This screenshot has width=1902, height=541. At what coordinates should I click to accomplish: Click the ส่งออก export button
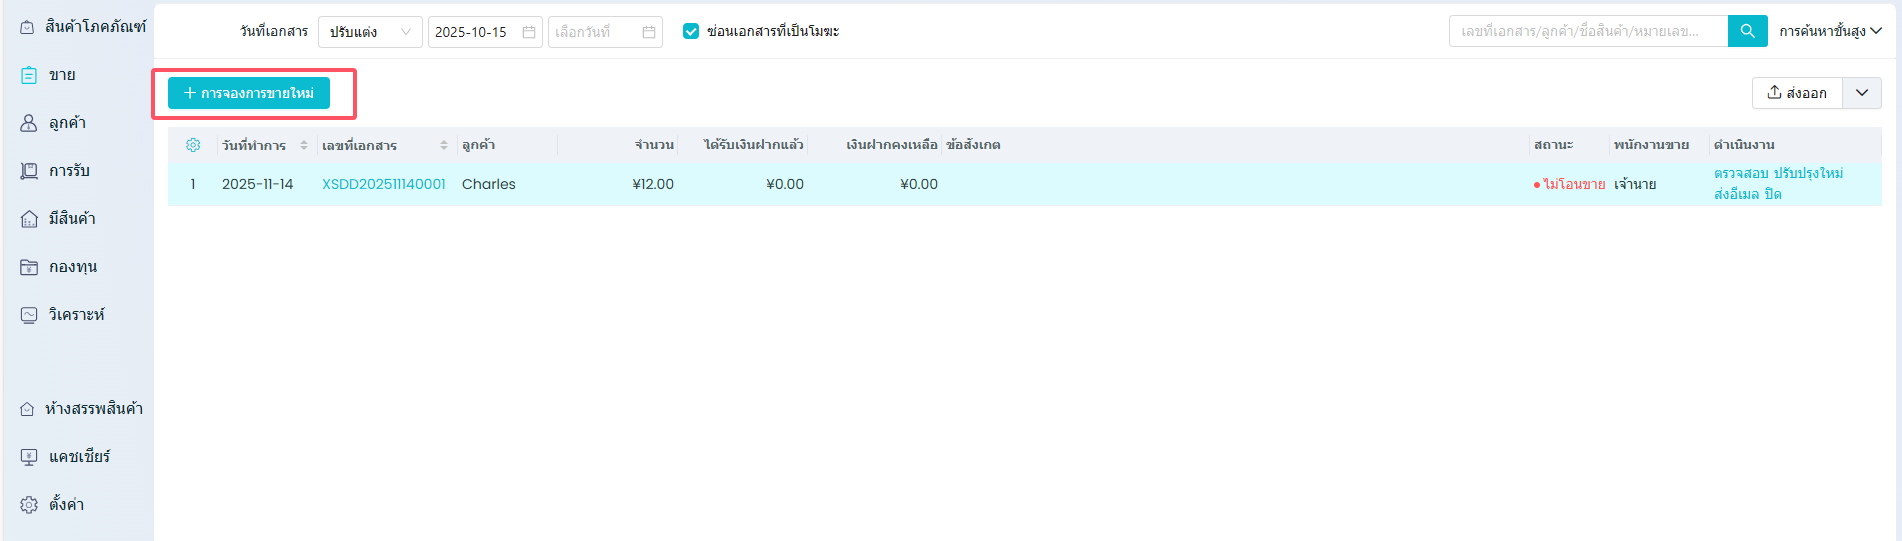(x=1797, y=93)
